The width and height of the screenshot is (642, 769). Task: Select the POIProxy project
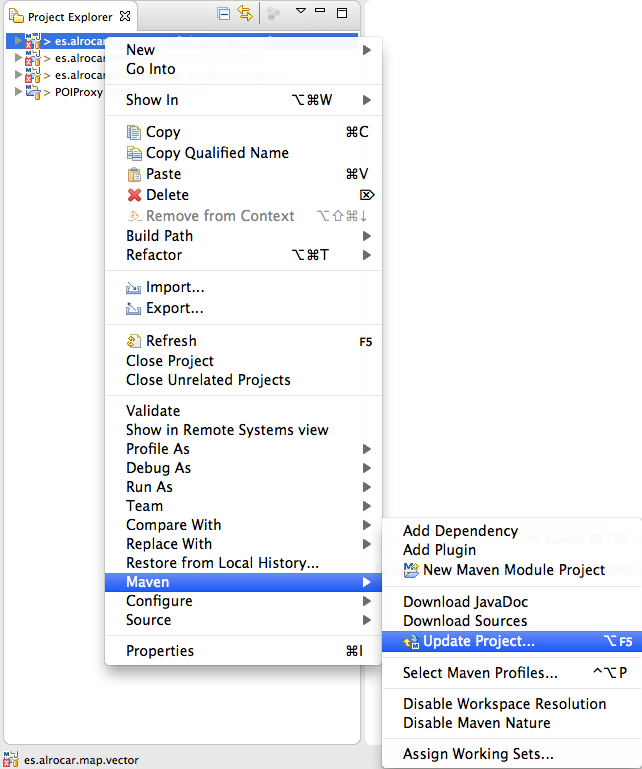click(78, 92)
